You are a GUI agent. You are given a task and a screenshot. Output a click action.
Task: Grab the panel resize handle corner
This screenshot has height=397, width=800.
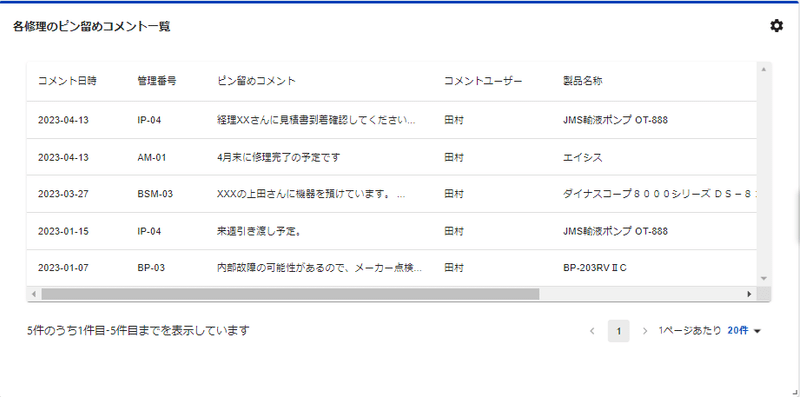tap(795, 392)
